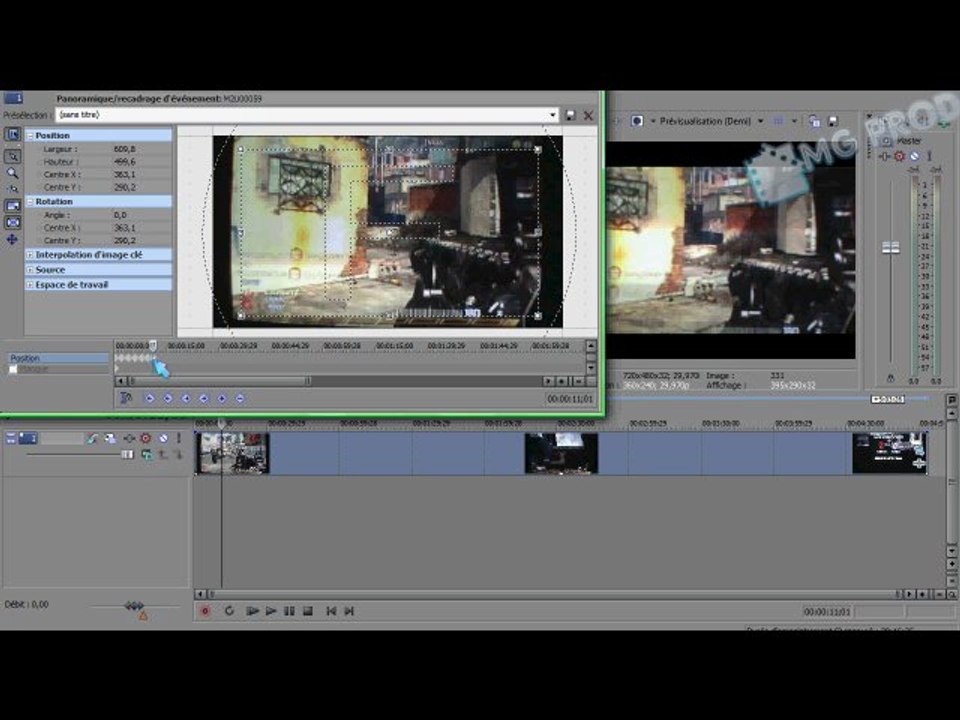This screenshot has height=720, width=960.
Task: Open Track FX on video track
Action: 110,438
